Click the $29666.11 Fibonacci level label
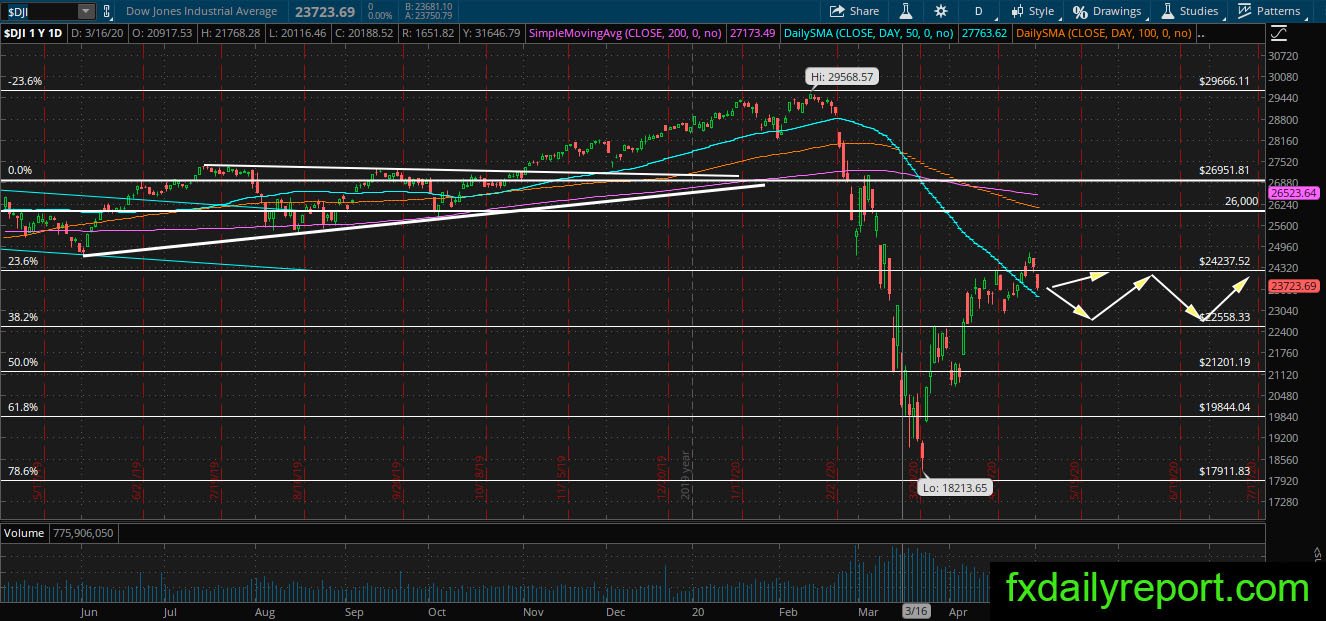1326x621 pixels. (x=1225, y=81)
